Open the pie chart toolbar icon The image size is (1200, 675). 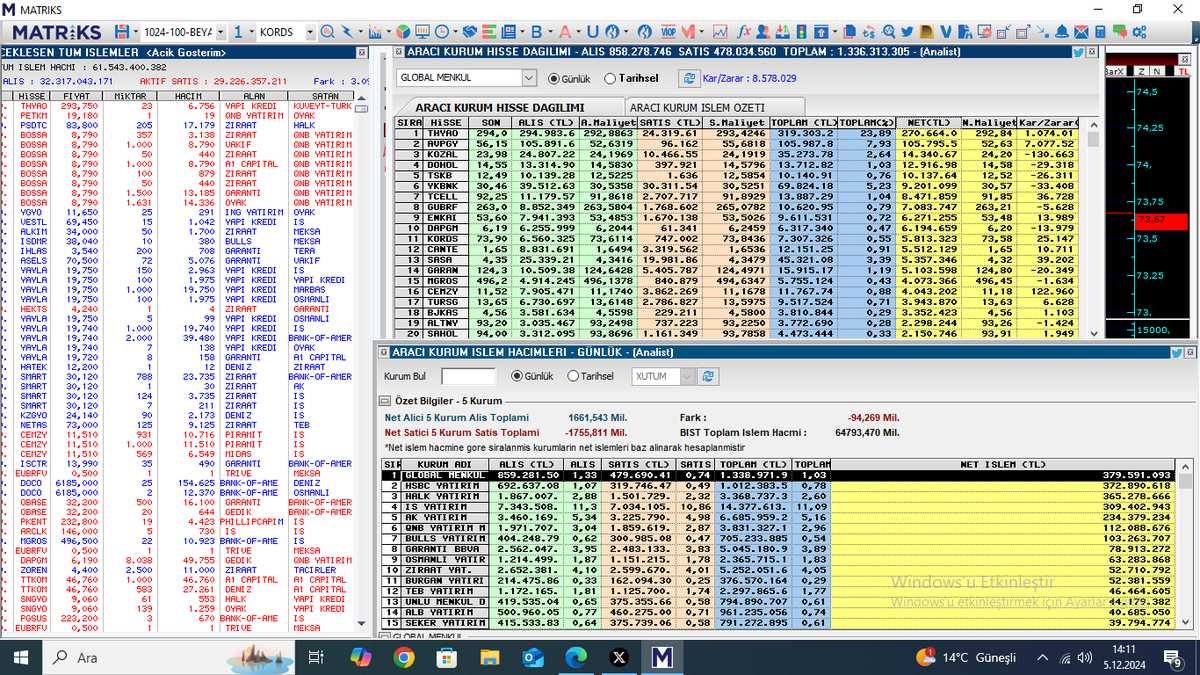tap(403, 32)
